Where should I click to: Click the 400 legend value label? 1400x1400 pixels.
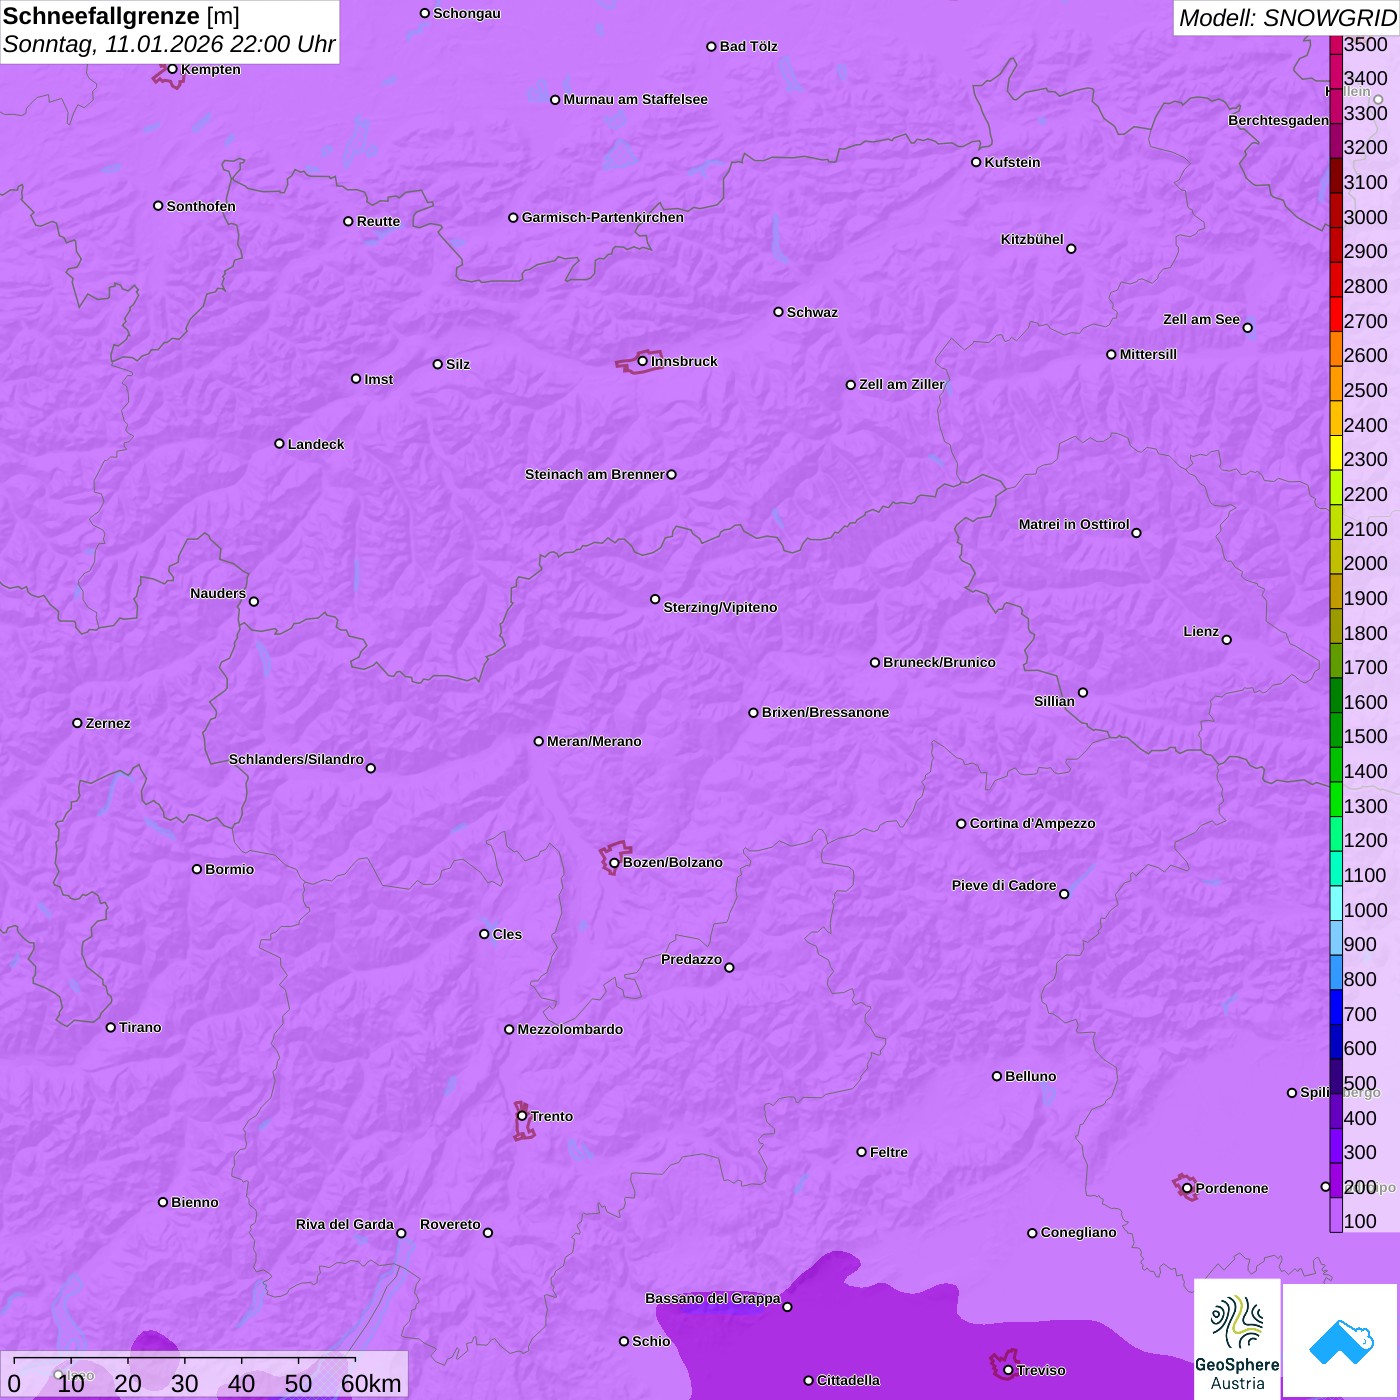1360,1118
